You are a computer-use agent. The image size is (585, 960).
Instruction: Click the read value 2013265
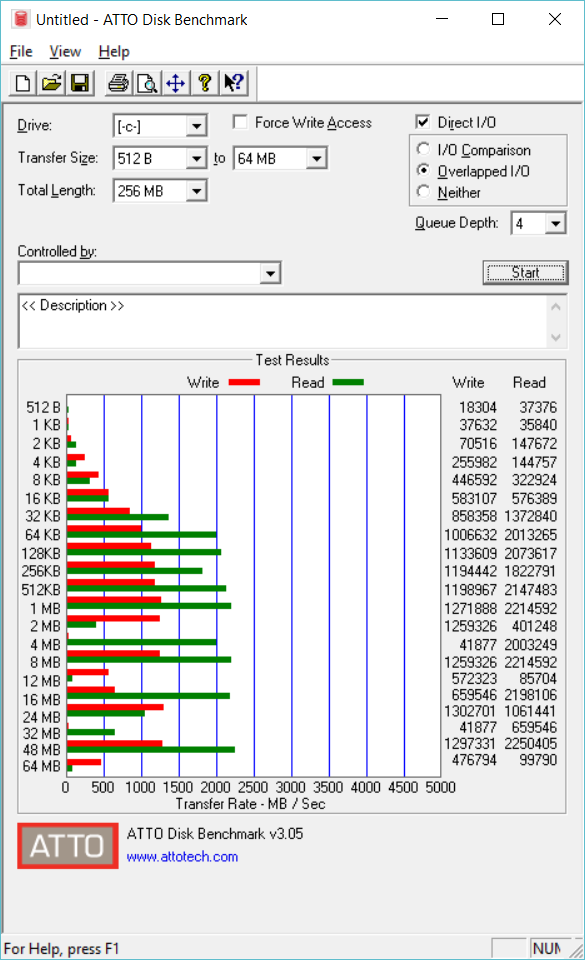531,534
